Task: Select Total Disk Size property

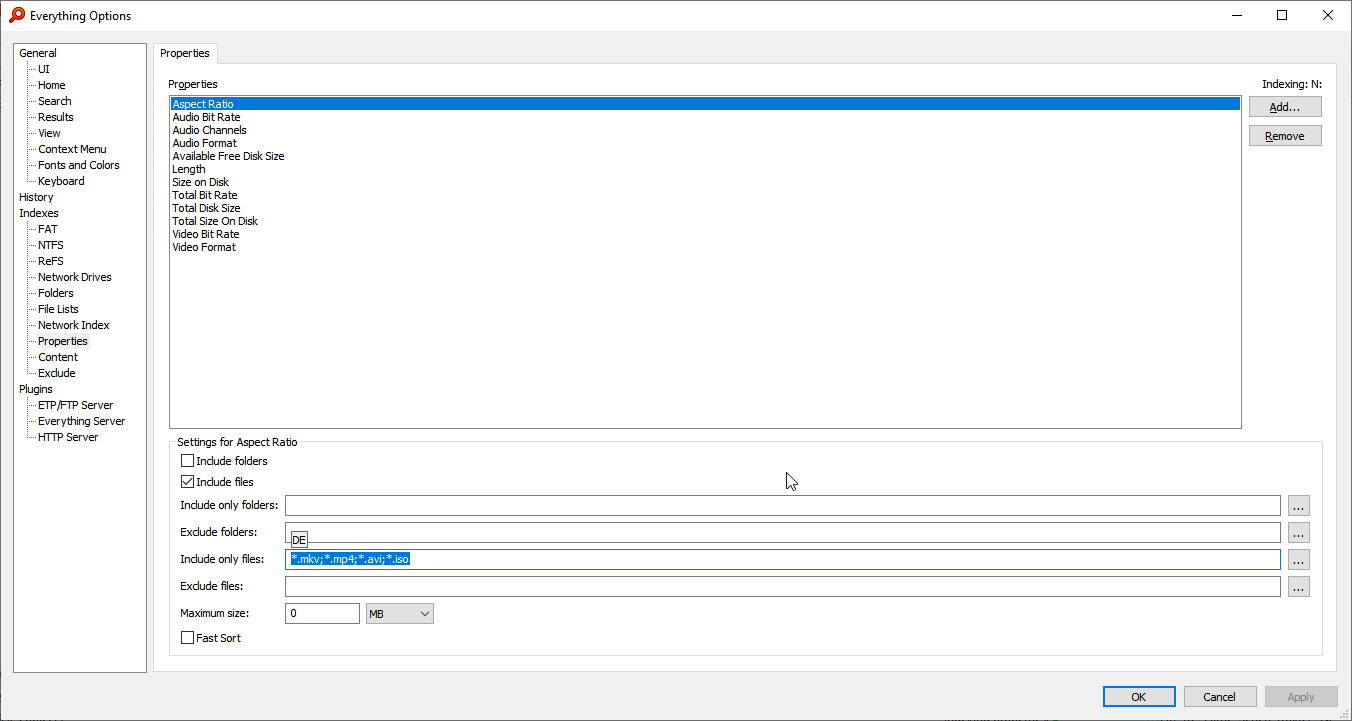Action: click(x=705, y=208)
